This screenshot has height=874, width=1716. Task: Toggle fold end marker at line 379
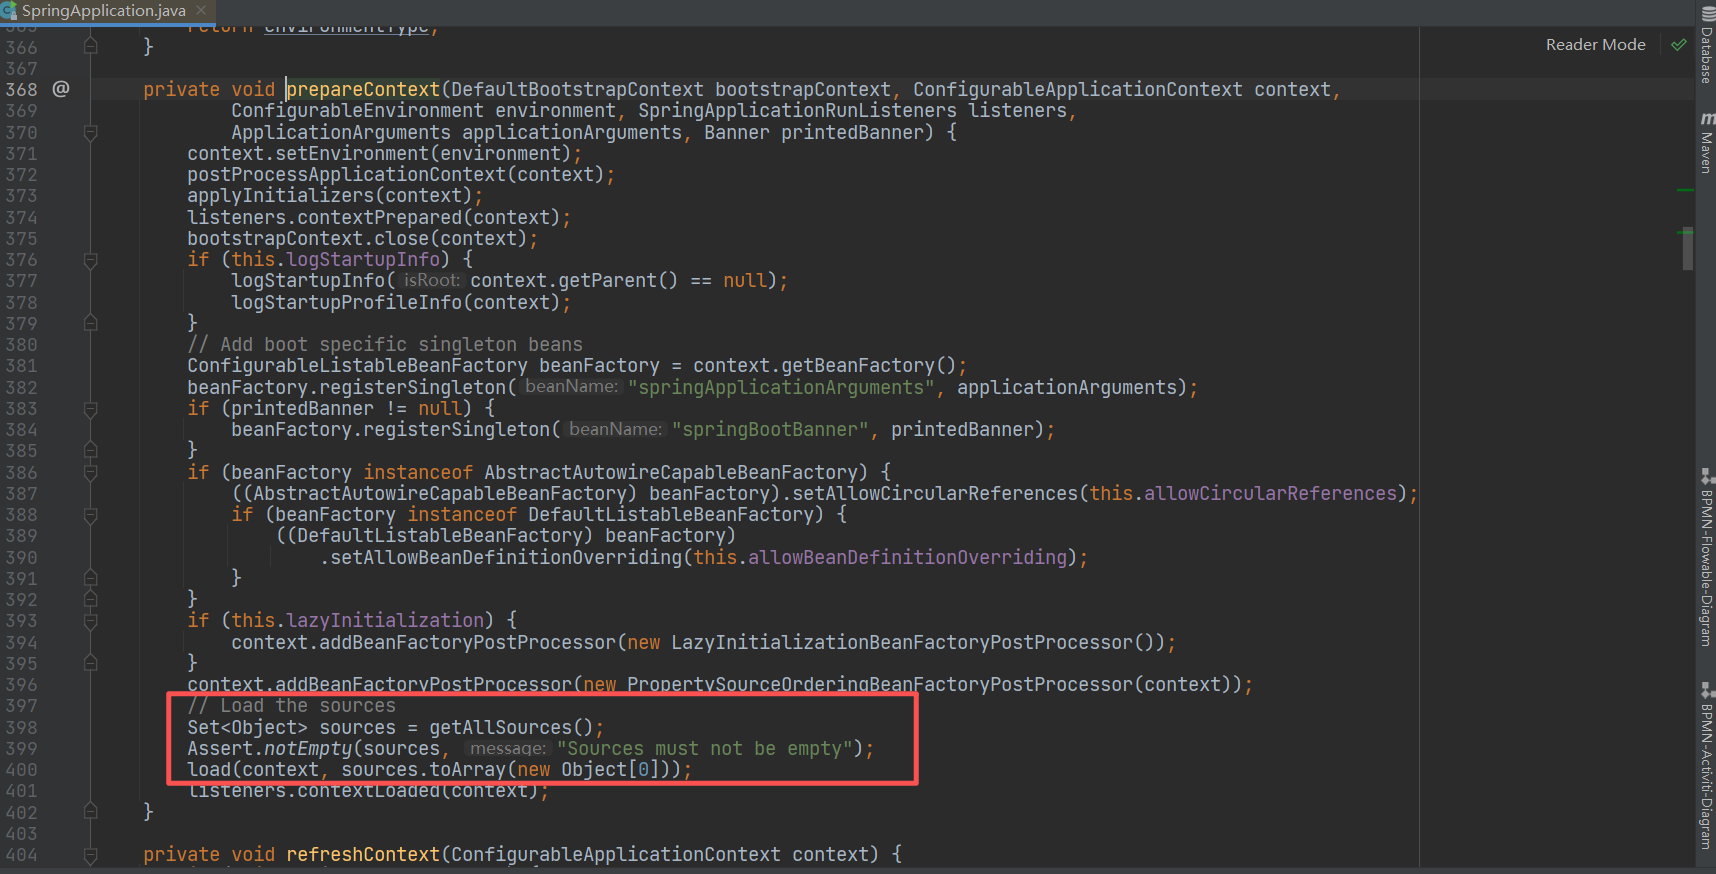pyautogui.click(x=91, y=323)
